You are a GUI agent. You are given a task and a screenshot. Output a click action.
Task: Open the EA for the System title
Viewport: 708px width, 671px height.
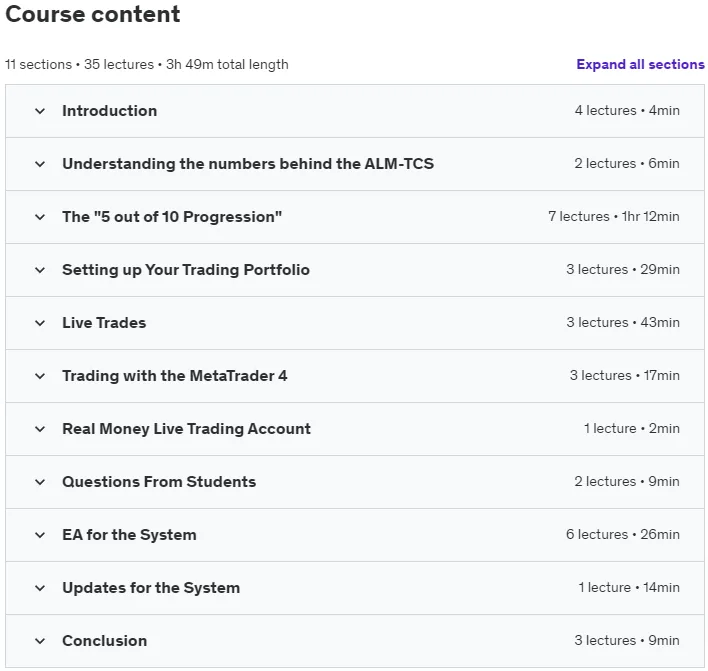tap(129, 535)
